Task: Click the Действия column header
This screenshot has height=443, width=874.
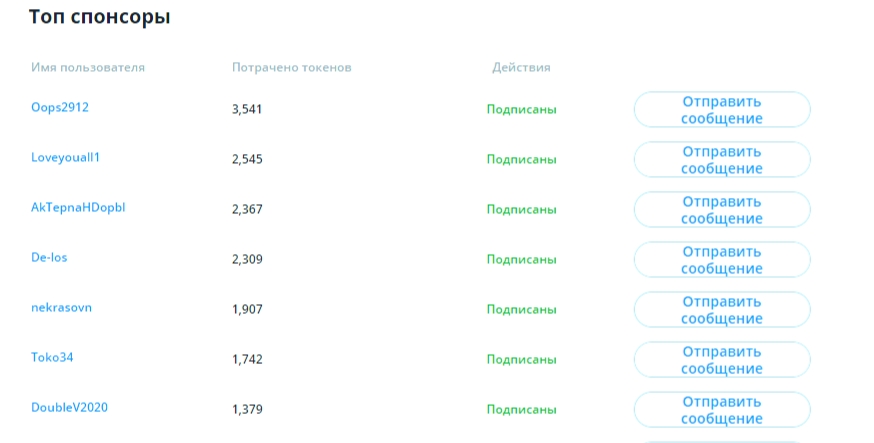Action: tap(521, 67)
